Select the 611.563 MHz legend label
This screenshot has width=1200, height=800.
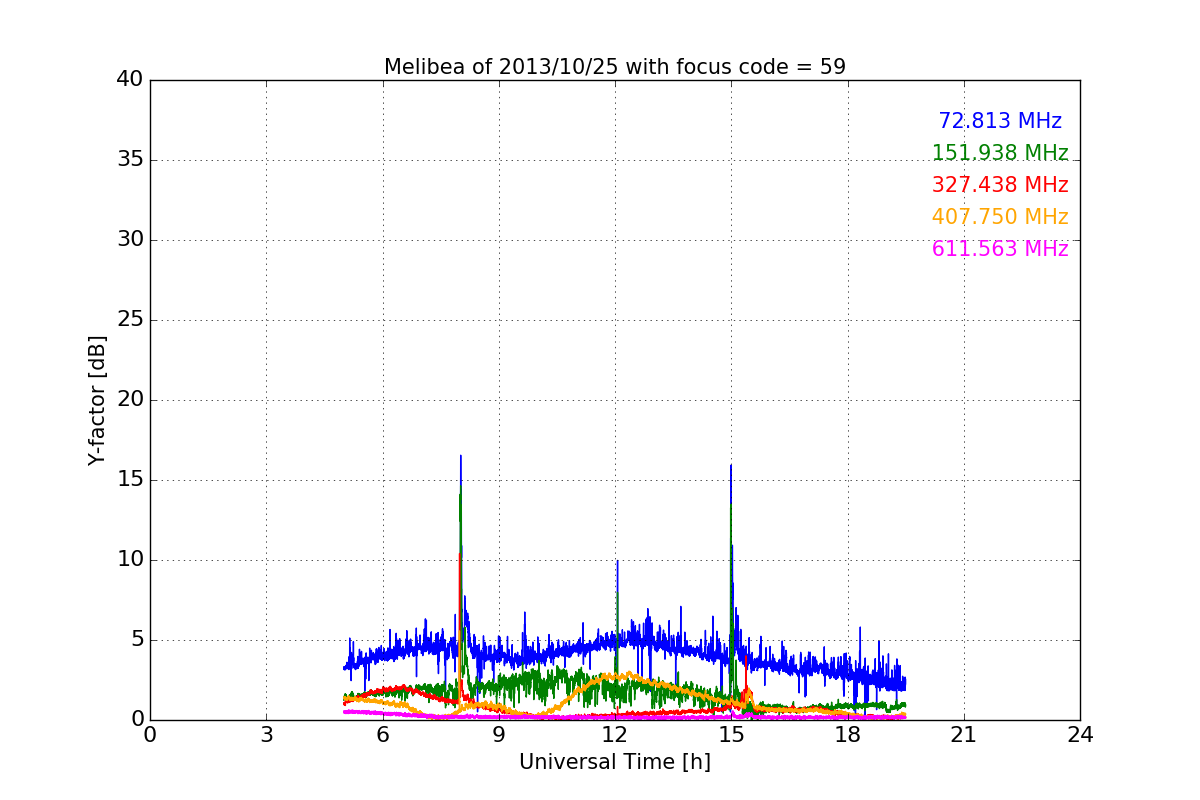[x=1000, y=249]
